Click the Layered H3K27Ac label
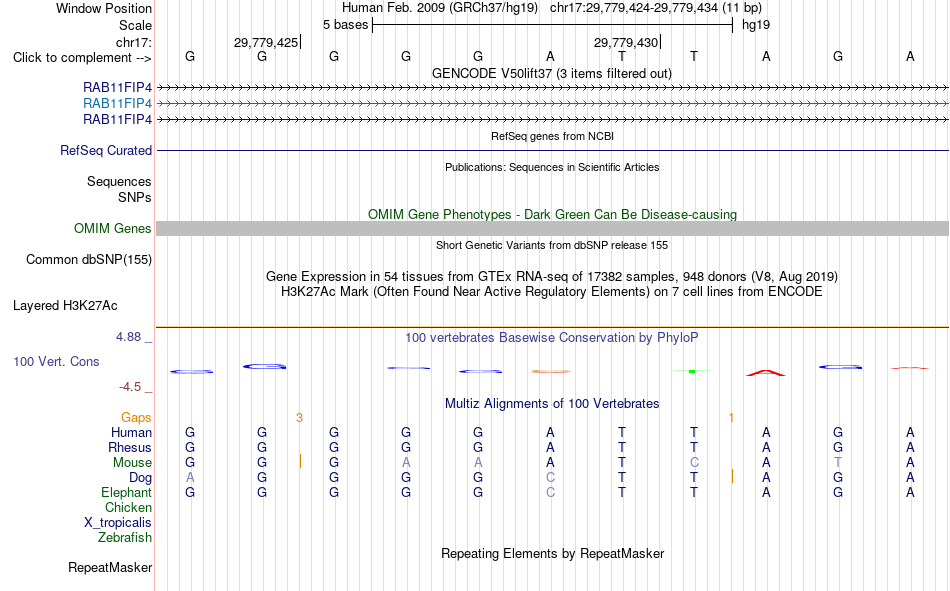950x591 pixels. (65, 306)
